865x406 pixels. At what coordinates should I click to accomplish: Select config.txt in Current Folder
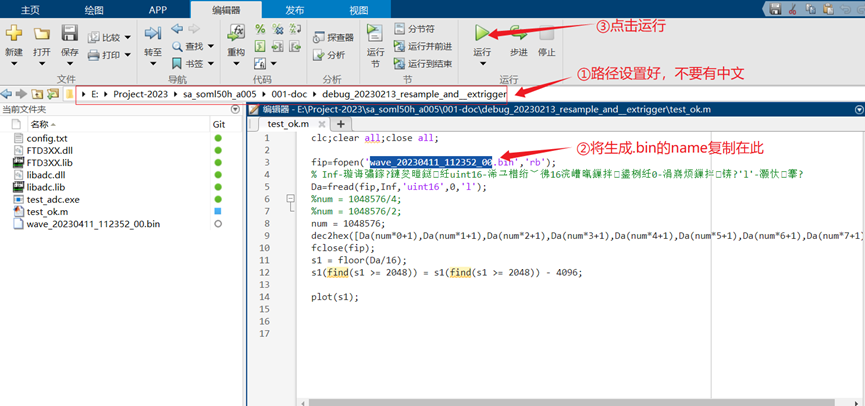pyautogui.click(x=47, y=138)
